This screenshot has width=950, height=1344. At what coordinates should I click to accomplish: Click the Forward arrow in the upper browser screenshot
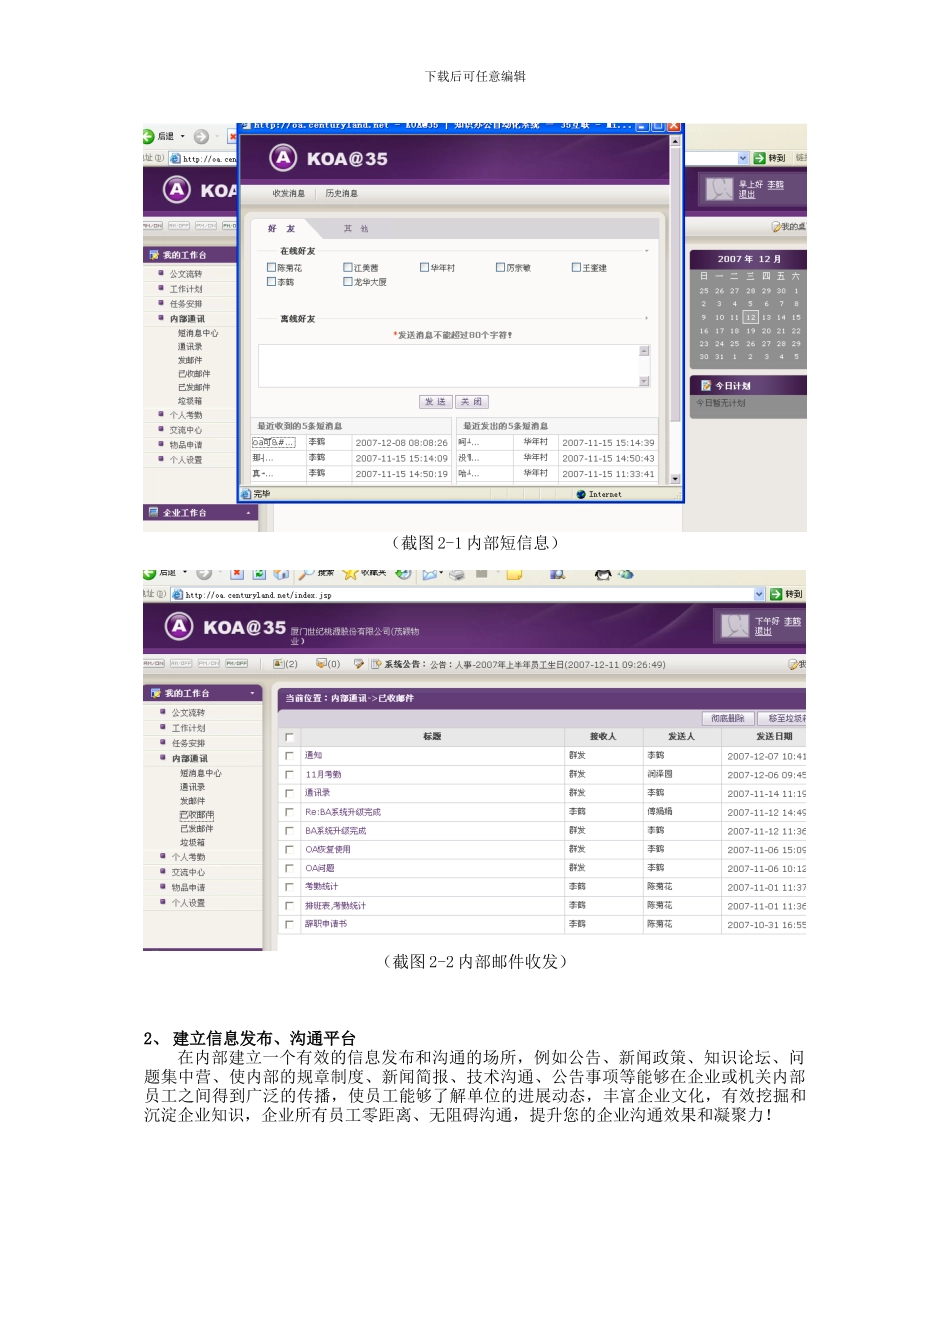pyautogui.click(x=201, y=137)
